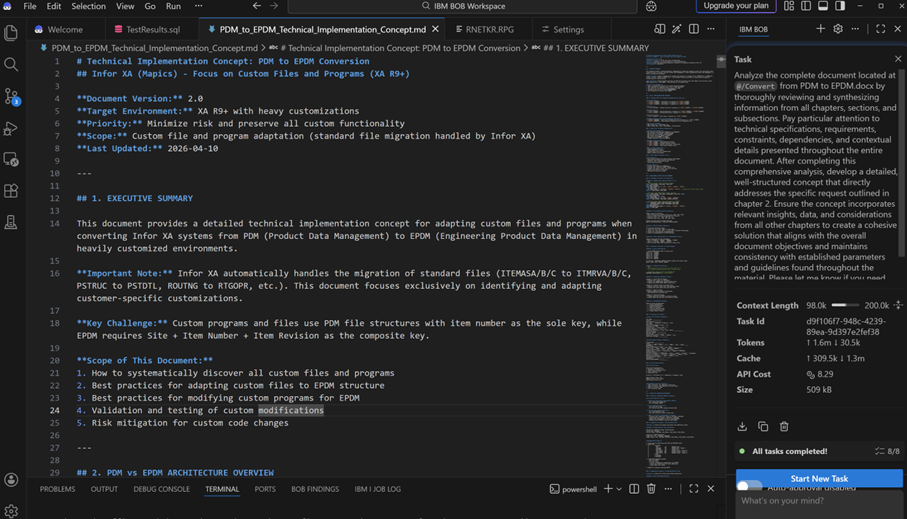Open the Run and Debug view
Screen dimensions: 907x519
click(12, 128)
